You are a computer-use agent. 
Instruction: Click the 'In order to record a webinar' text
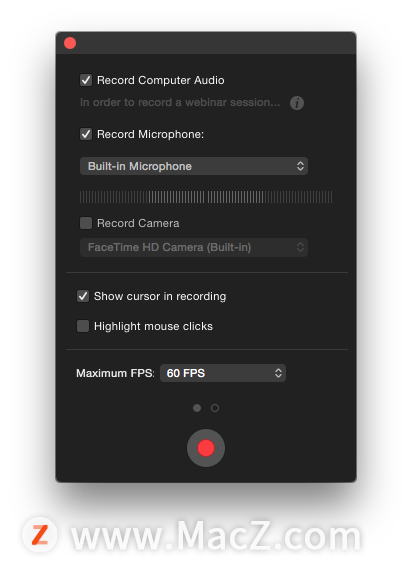point(180,103)
